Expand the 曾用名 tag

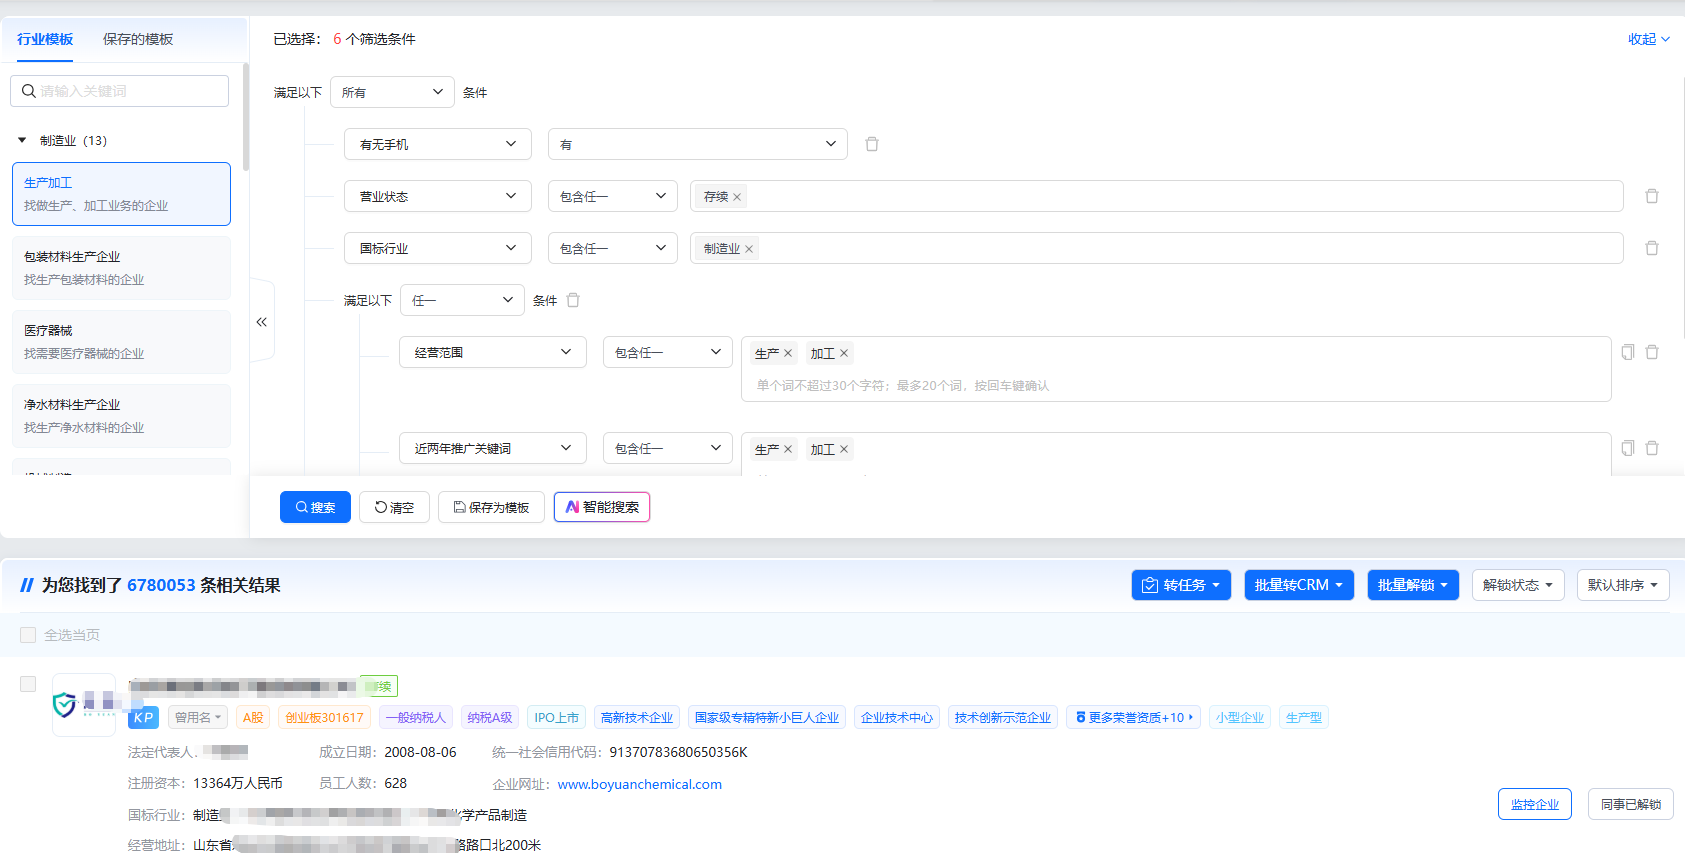coord(198,717)
